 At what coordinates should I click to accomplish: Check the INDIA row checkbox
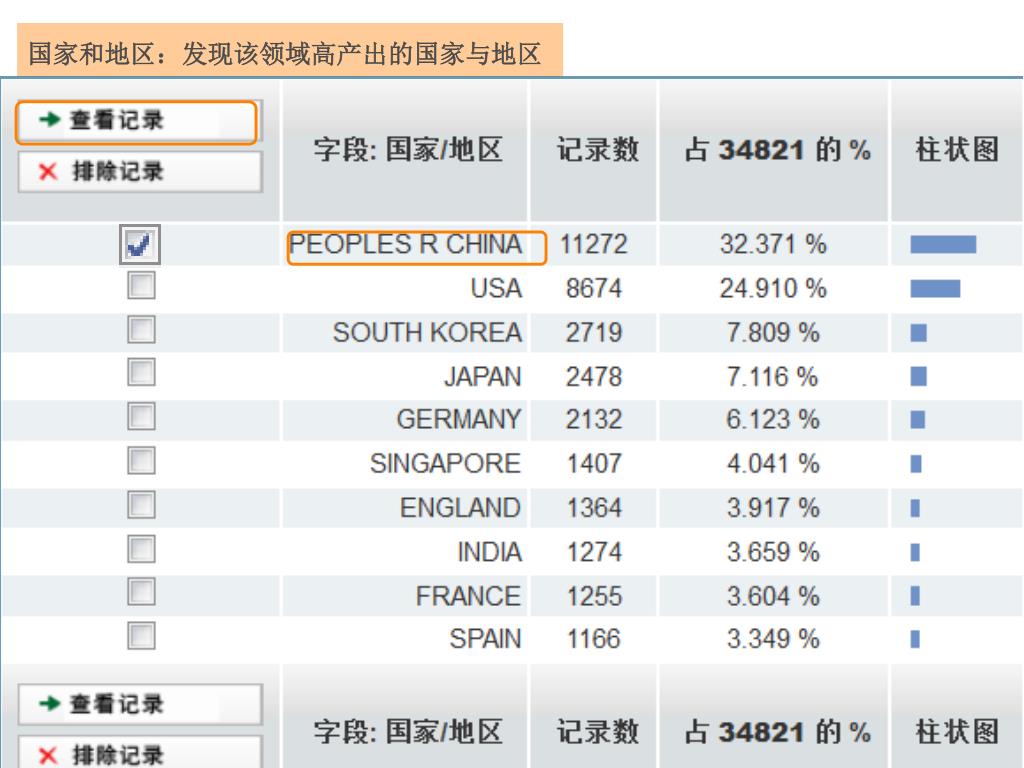click(x=141, y=549)
